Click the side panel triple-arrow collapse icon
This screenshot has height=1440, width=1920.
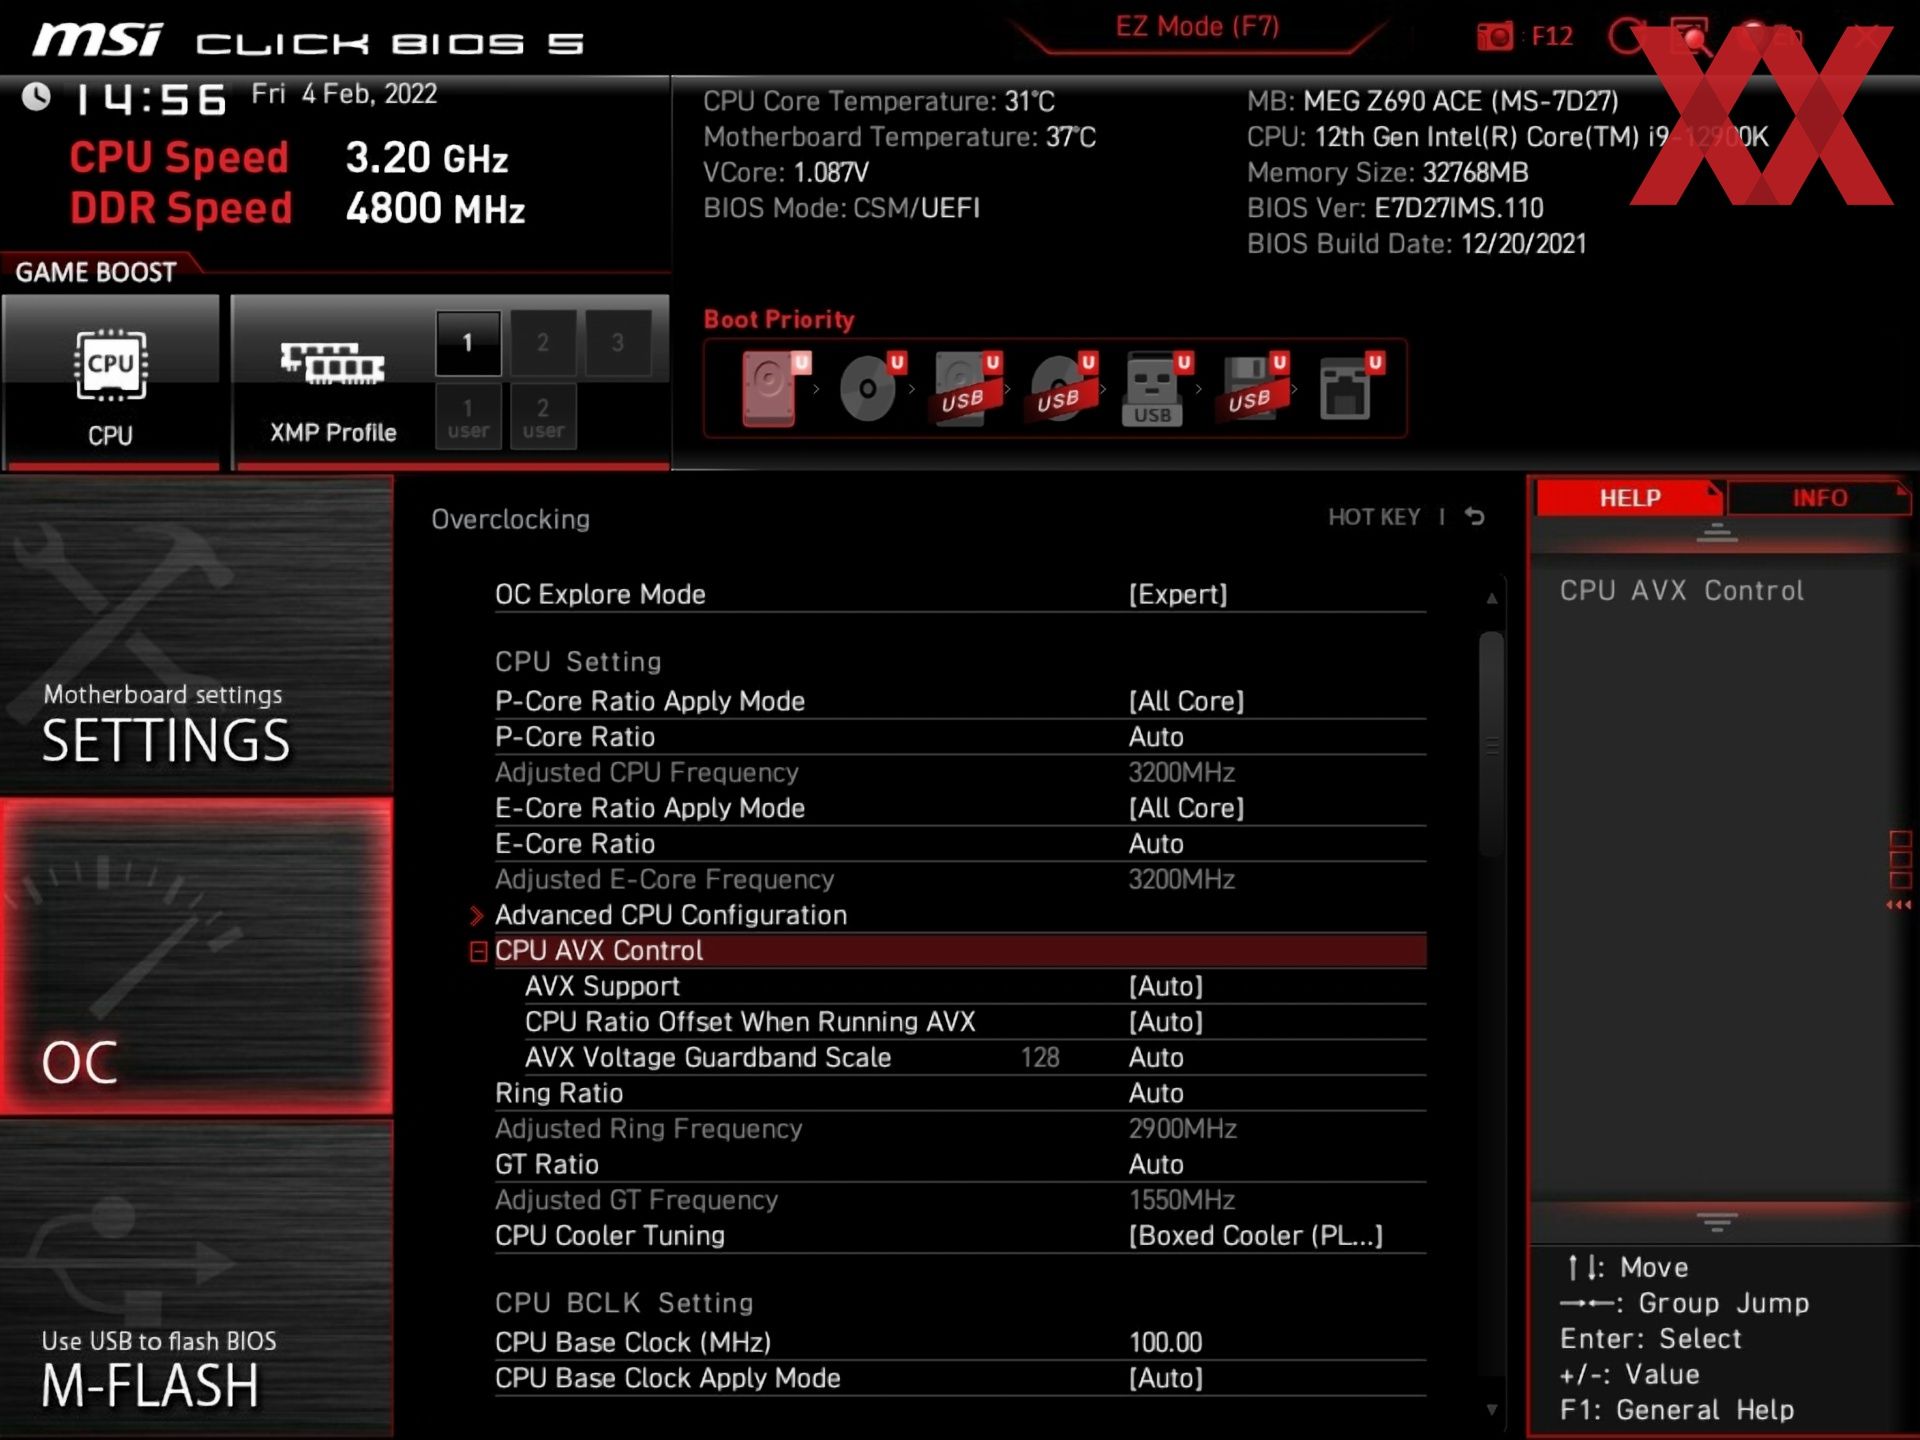point(1899,905)
